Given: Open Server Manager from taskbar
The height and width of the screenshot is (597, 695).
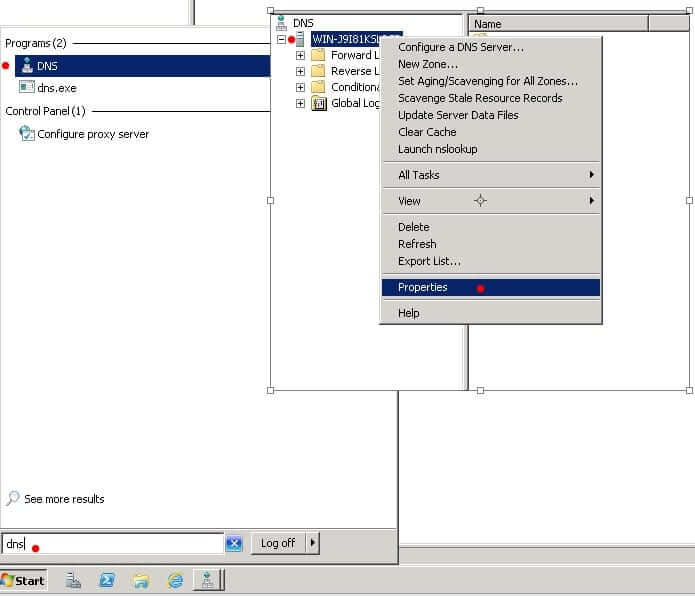Looking at the screenshot, I should point(73,580).
